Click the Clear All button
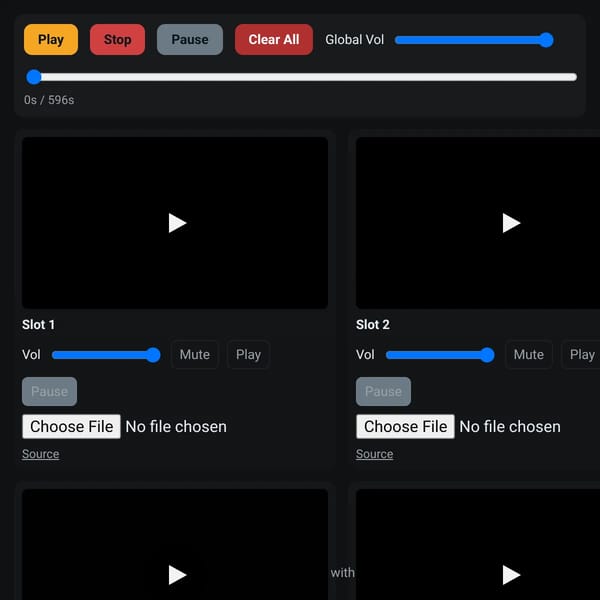The height and width of the screenshot is (600, 600). (x=274, y=39)
